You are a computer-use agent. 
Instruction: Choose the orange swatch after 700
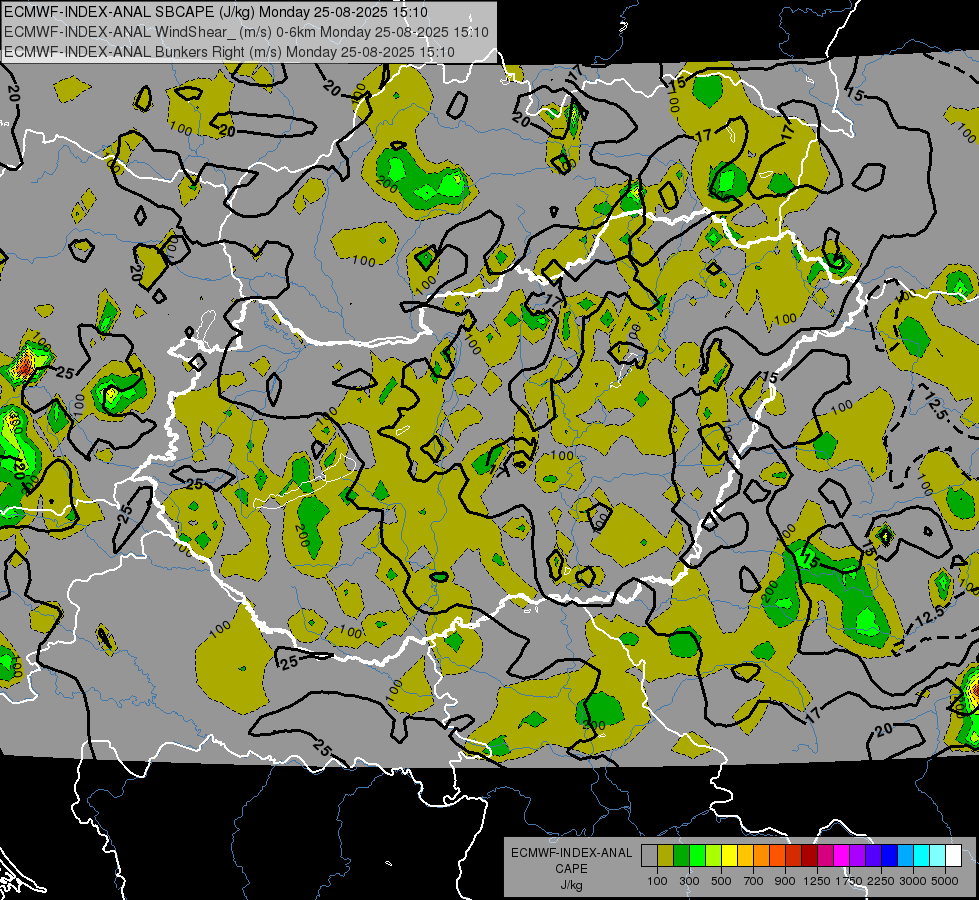coord(761,855)
